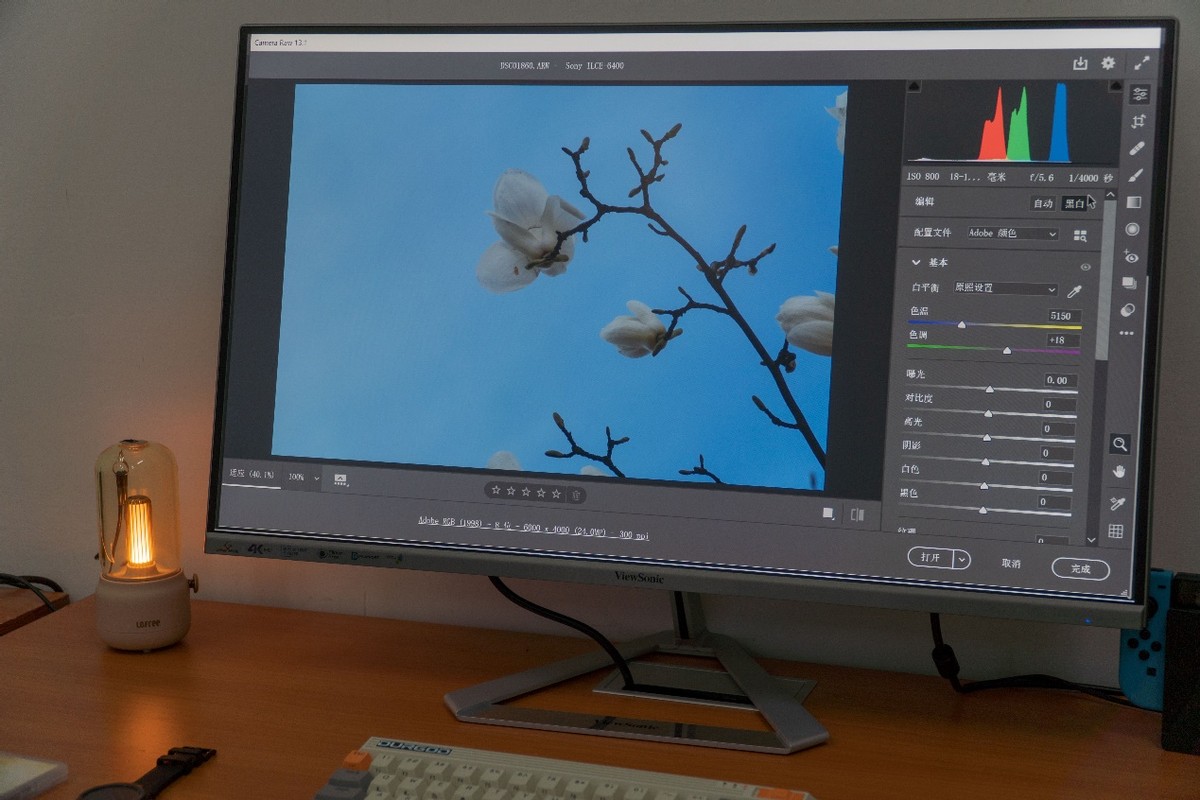Click the panel scroll down arrow
1200x800 pixels.
click(x=1090, y=540)
